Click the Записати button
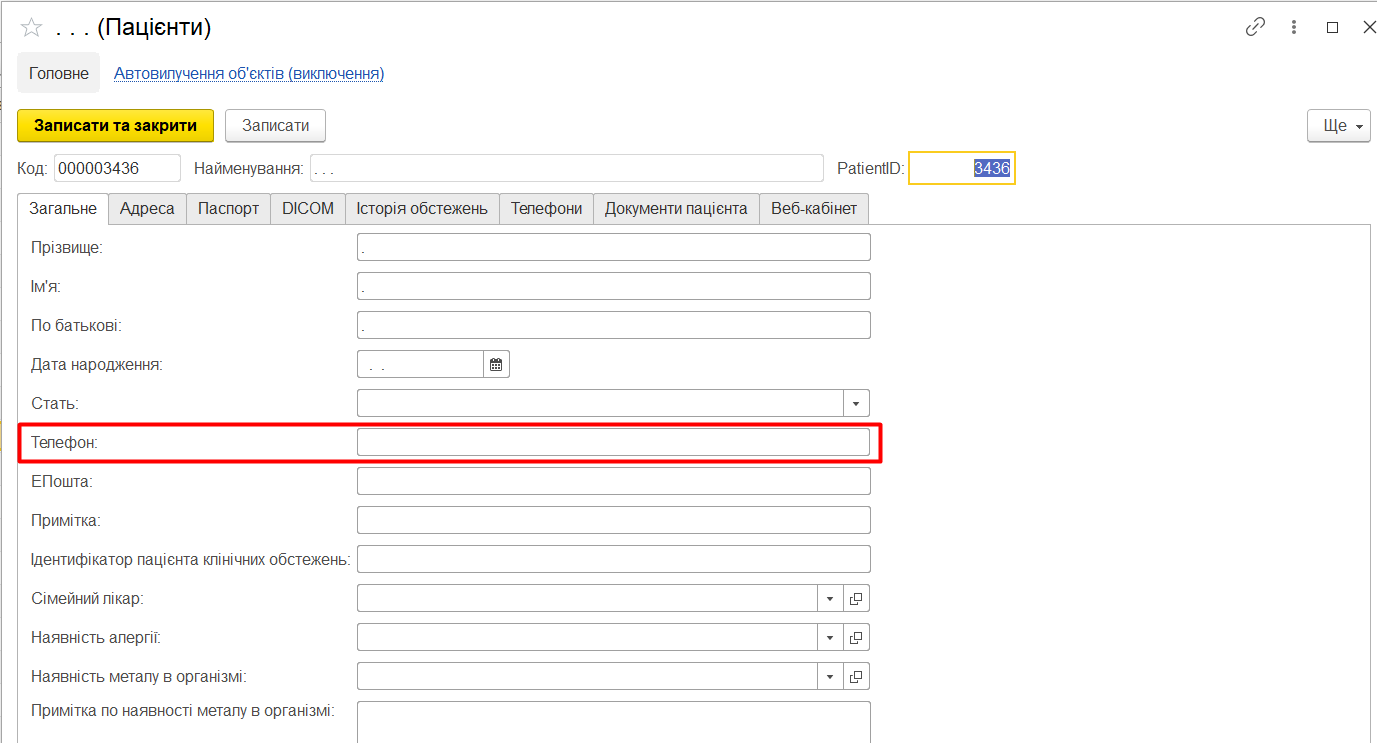 click(x=275, y=126)
